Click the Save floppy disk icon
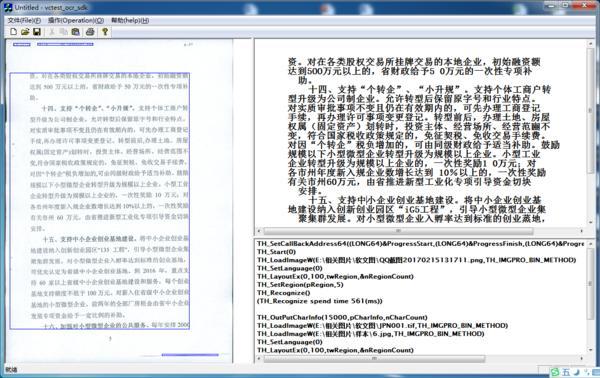600x378 pixels. point(37,32)
